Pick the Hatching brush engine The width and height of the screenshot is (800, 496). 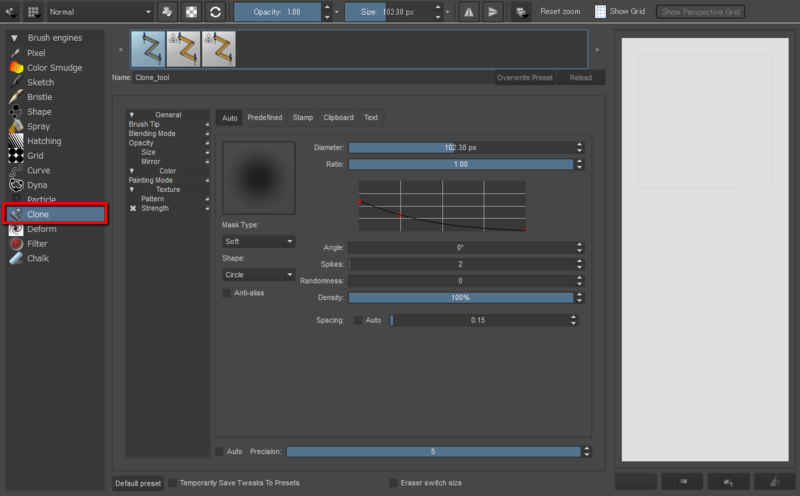(44, 141)
